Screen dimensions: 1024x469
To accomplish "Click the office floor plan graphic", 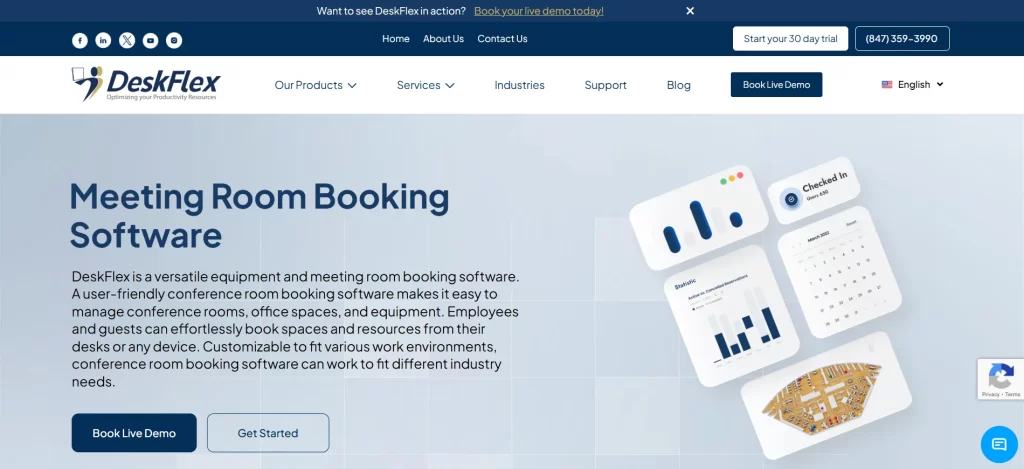I will (x=826, y=394).
